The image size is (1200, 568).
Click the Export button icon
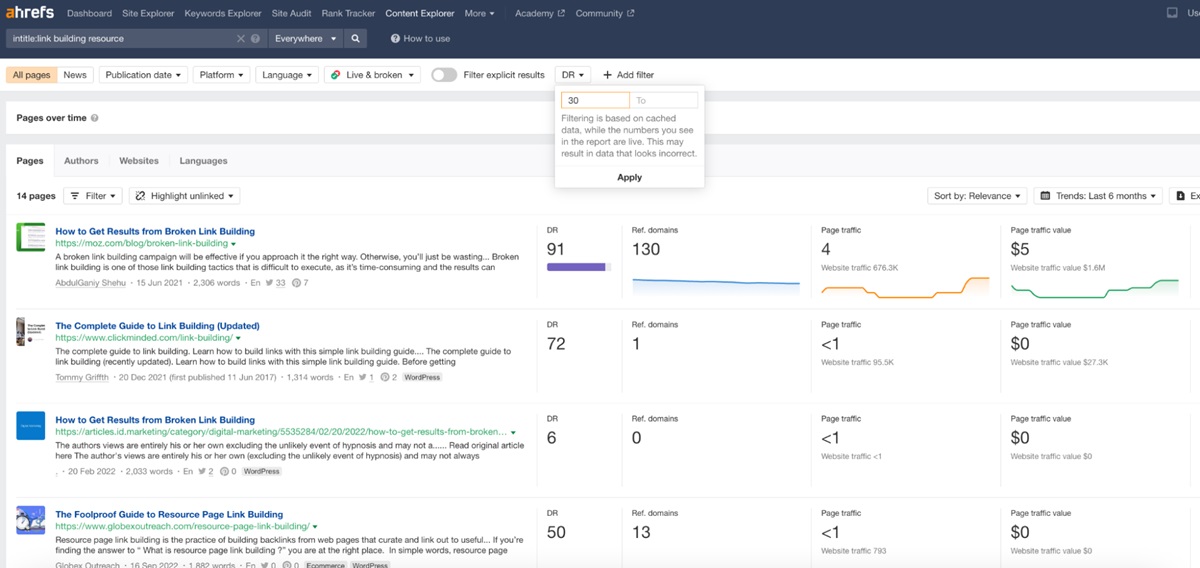click(x=1182, y=196)
